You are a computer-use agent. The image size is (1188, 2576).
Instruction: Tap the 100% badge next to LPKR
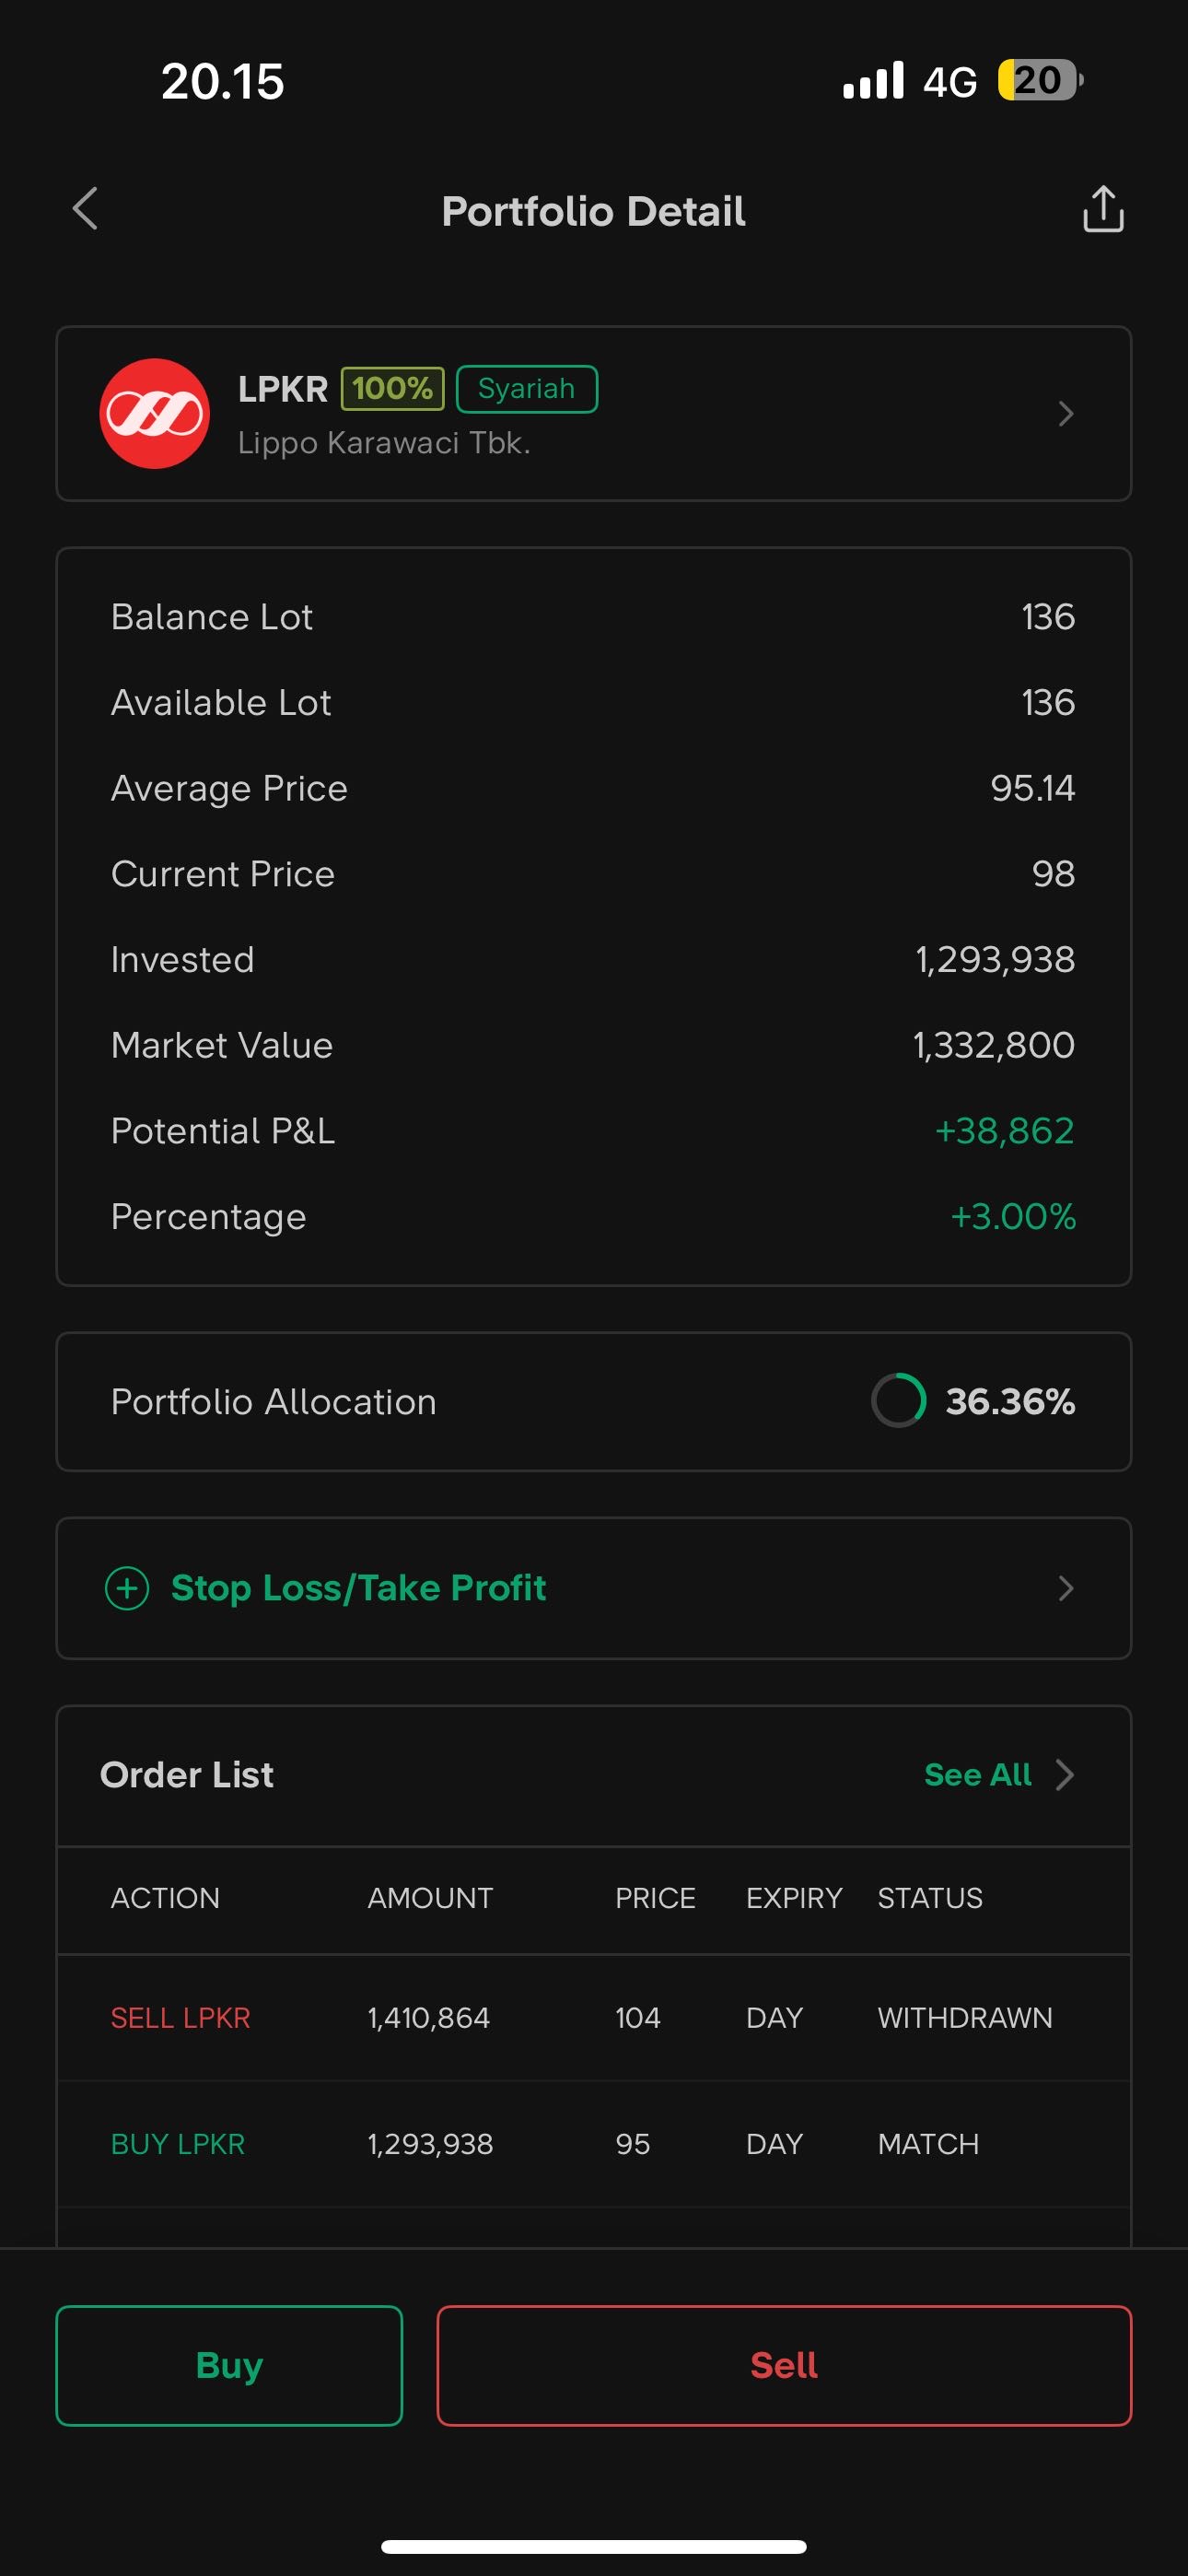(392, 388)
